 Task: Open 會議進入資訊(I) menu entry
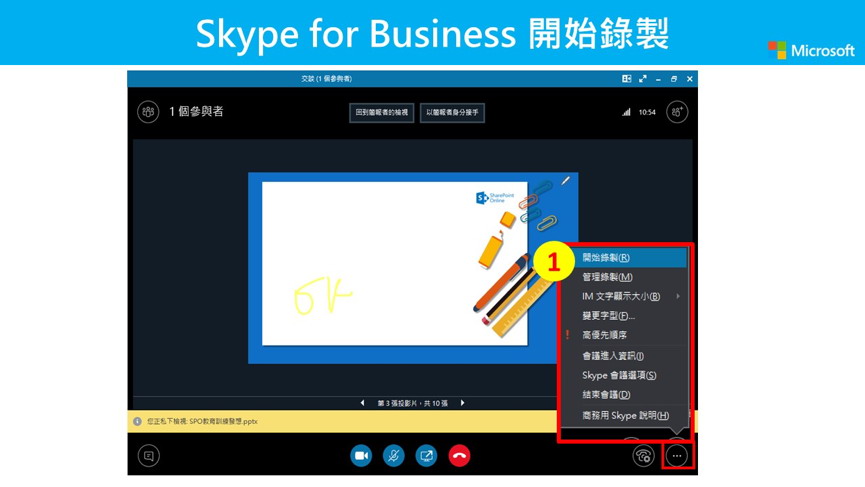(624, 356)
